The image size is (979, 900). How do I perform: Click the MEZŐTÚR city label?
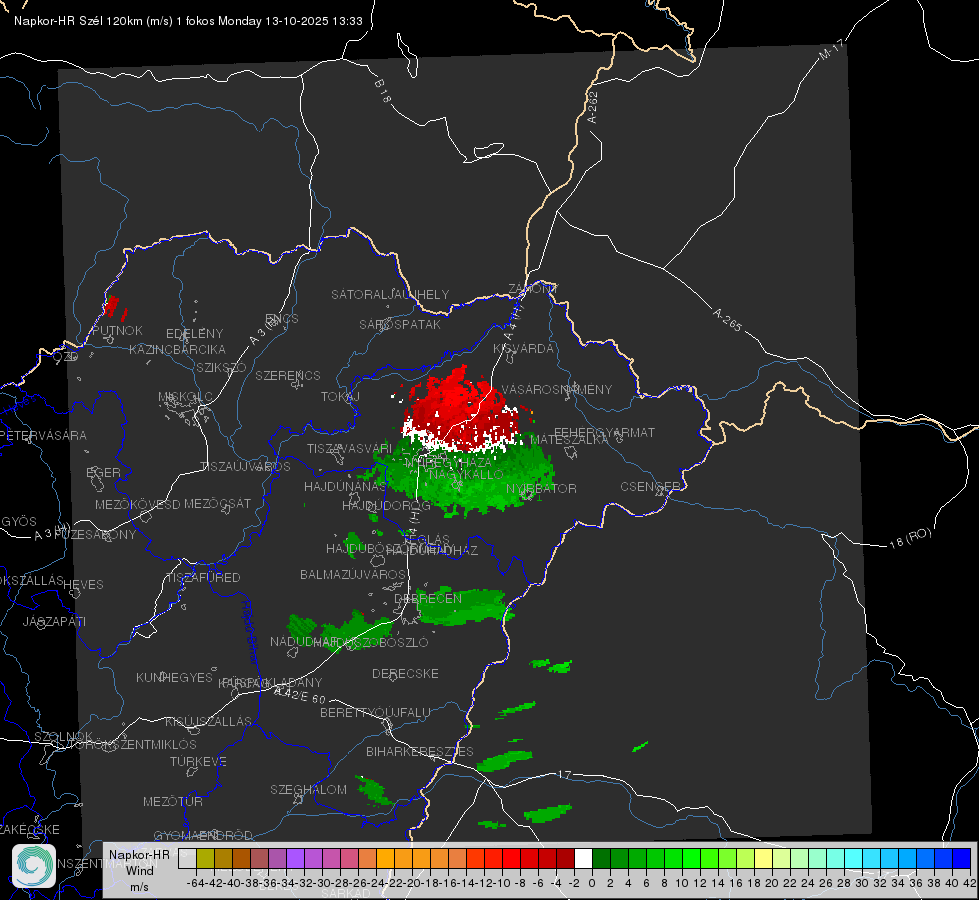pyautogui.click(x=173, y=801)
